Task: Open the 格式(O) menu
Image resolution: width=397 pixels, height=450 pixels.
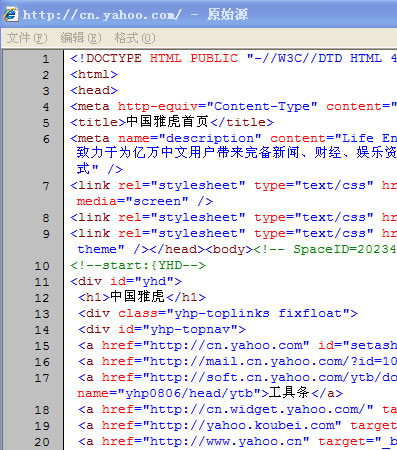Action: click(135, 38)
